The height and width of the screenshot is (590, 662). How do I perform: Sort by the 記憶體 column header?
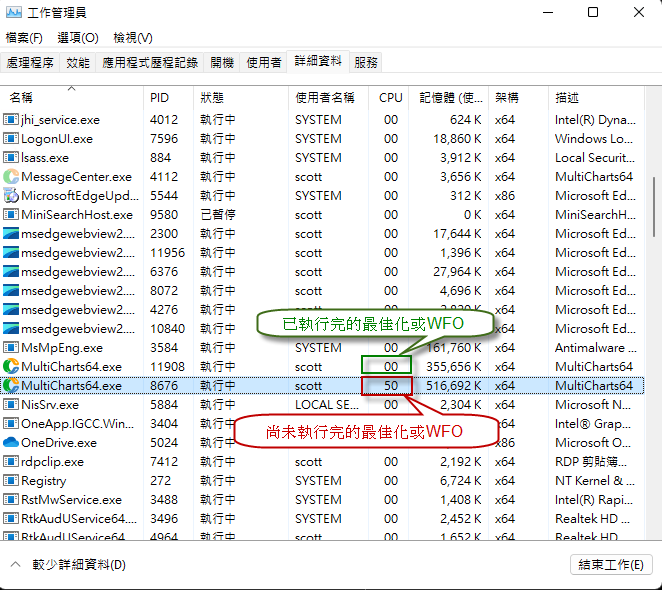click(x=449, y=98)
